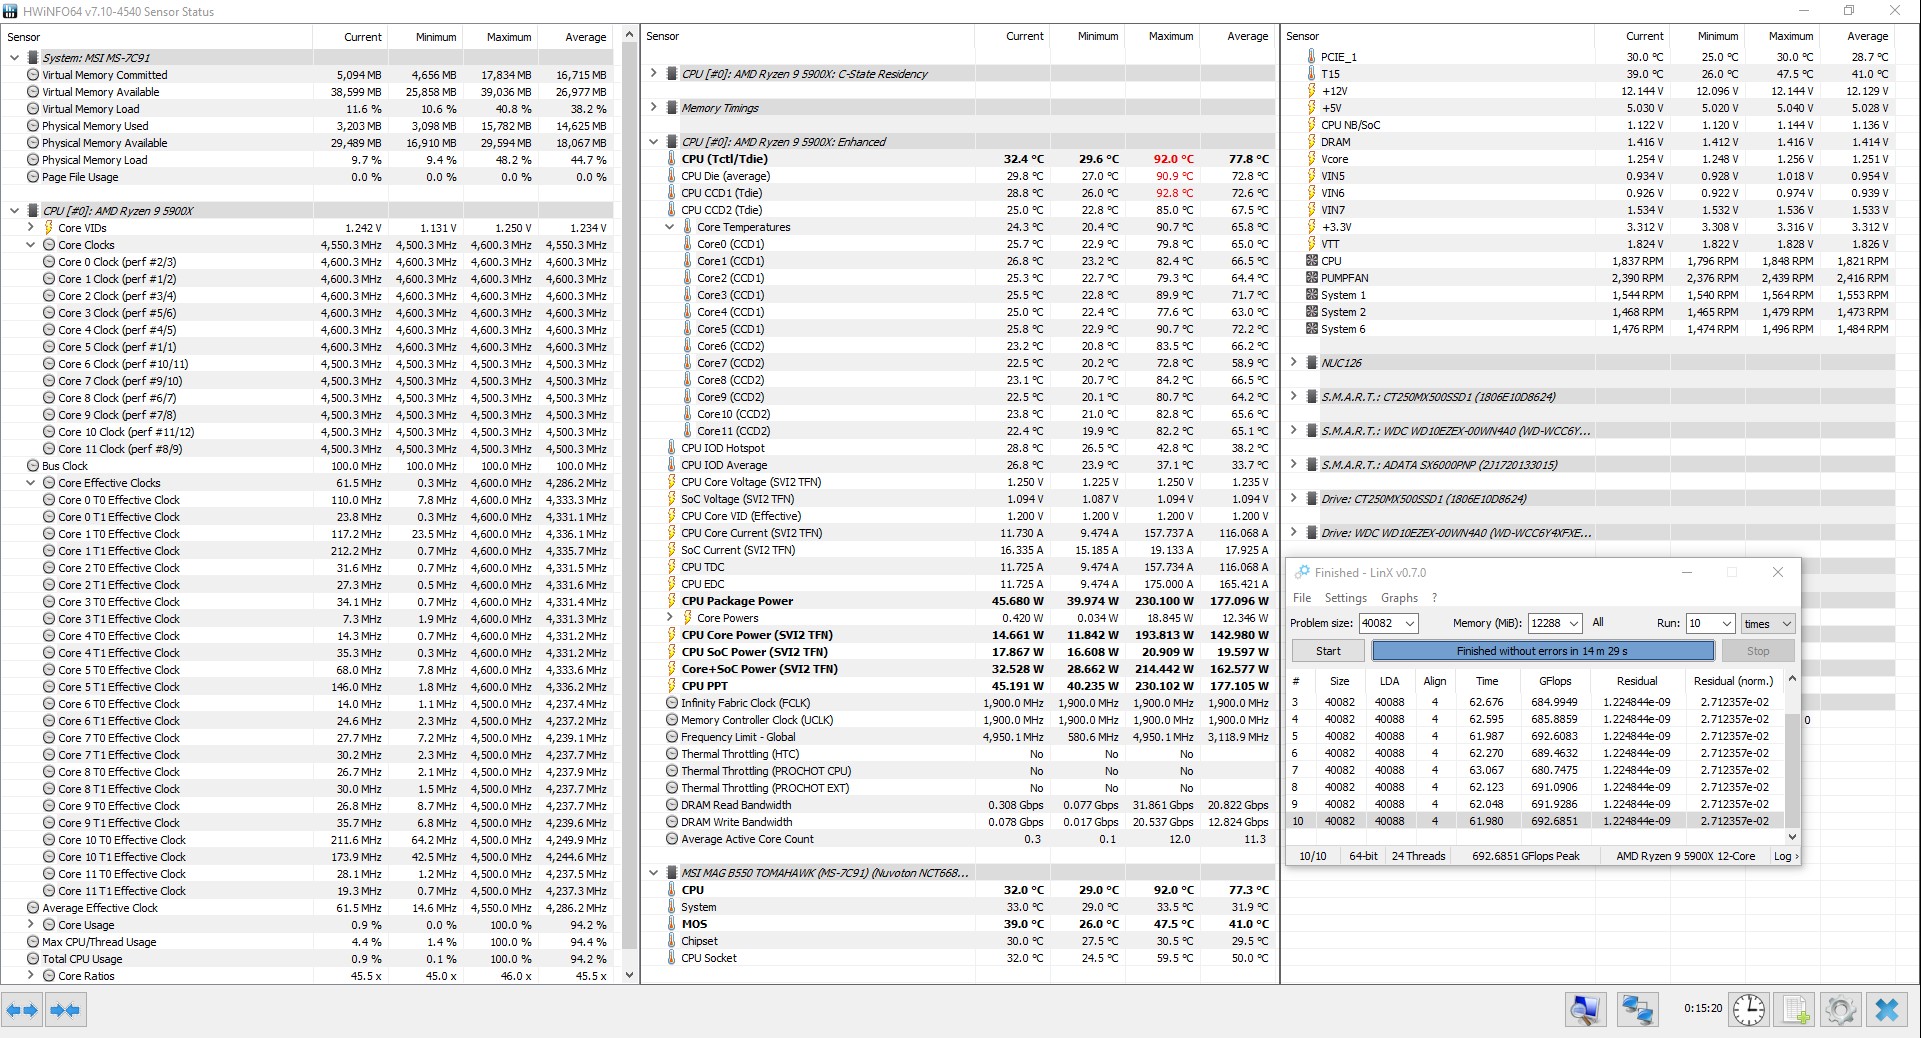The image size is (1921, 1038).
Task: Click chip icon beside NUC126
Action: click(1312, 363)
